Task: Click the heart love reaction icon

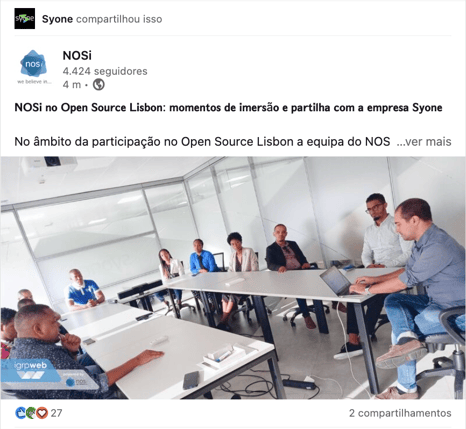Action: tap(42, 413)
